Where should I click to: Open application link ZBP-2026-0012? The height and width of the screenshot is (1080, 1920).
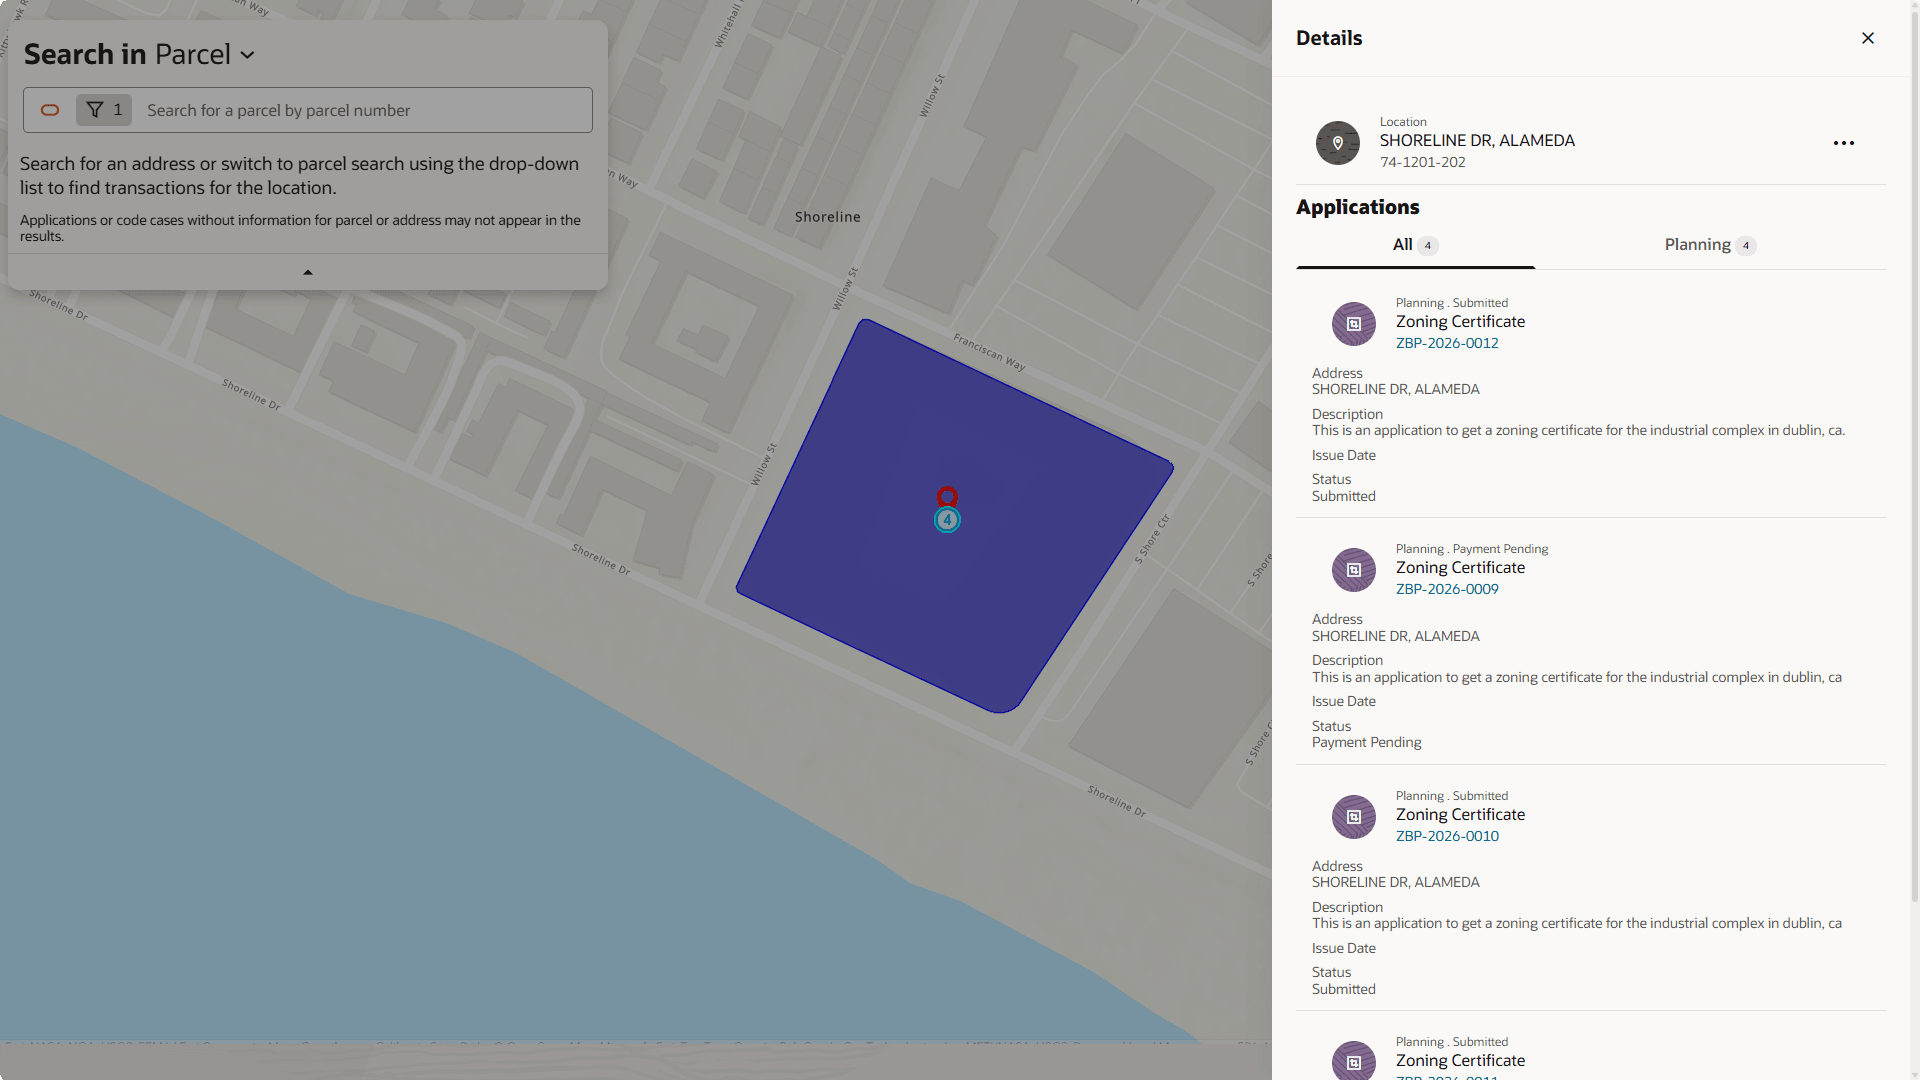[x=1447, y=343]
